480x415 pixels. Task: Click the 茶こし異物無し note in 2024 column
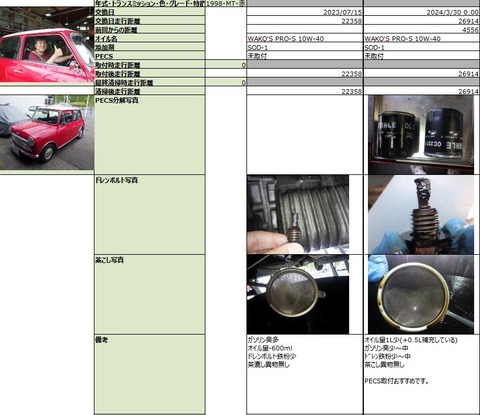tap(384, 364)
